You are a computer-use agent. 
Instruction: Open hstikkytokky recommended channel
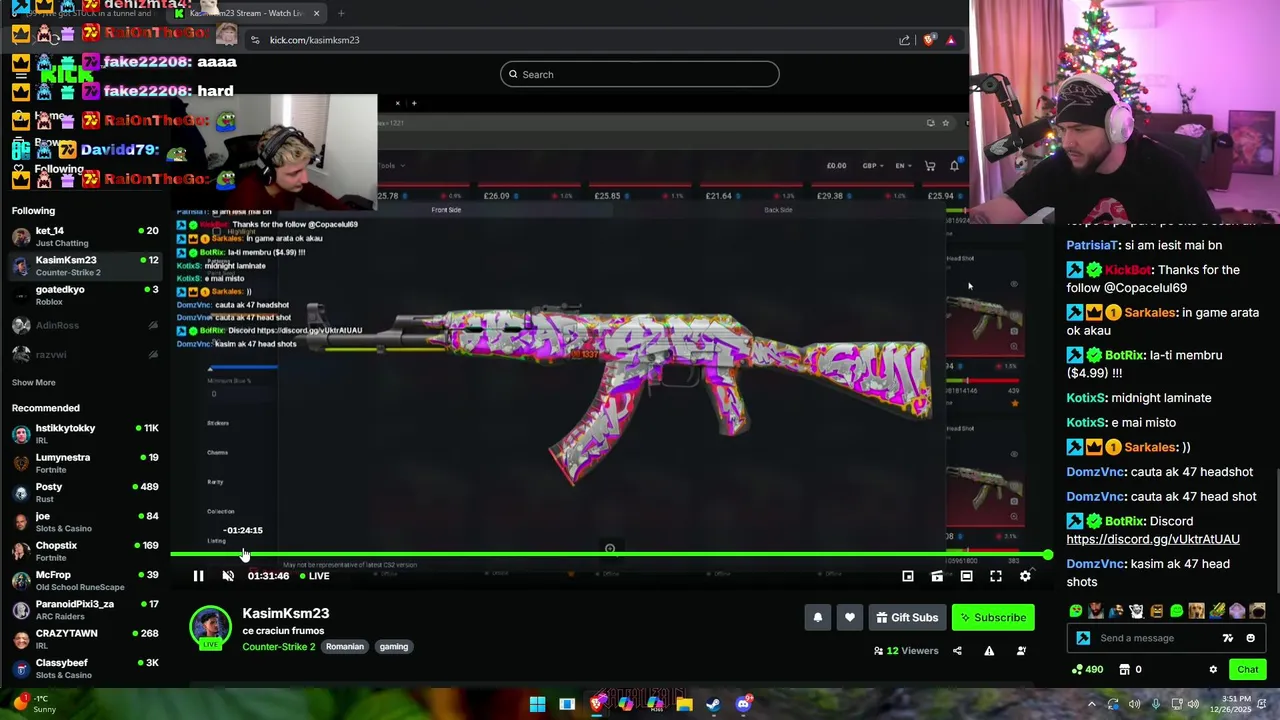(x=85, y=434)
